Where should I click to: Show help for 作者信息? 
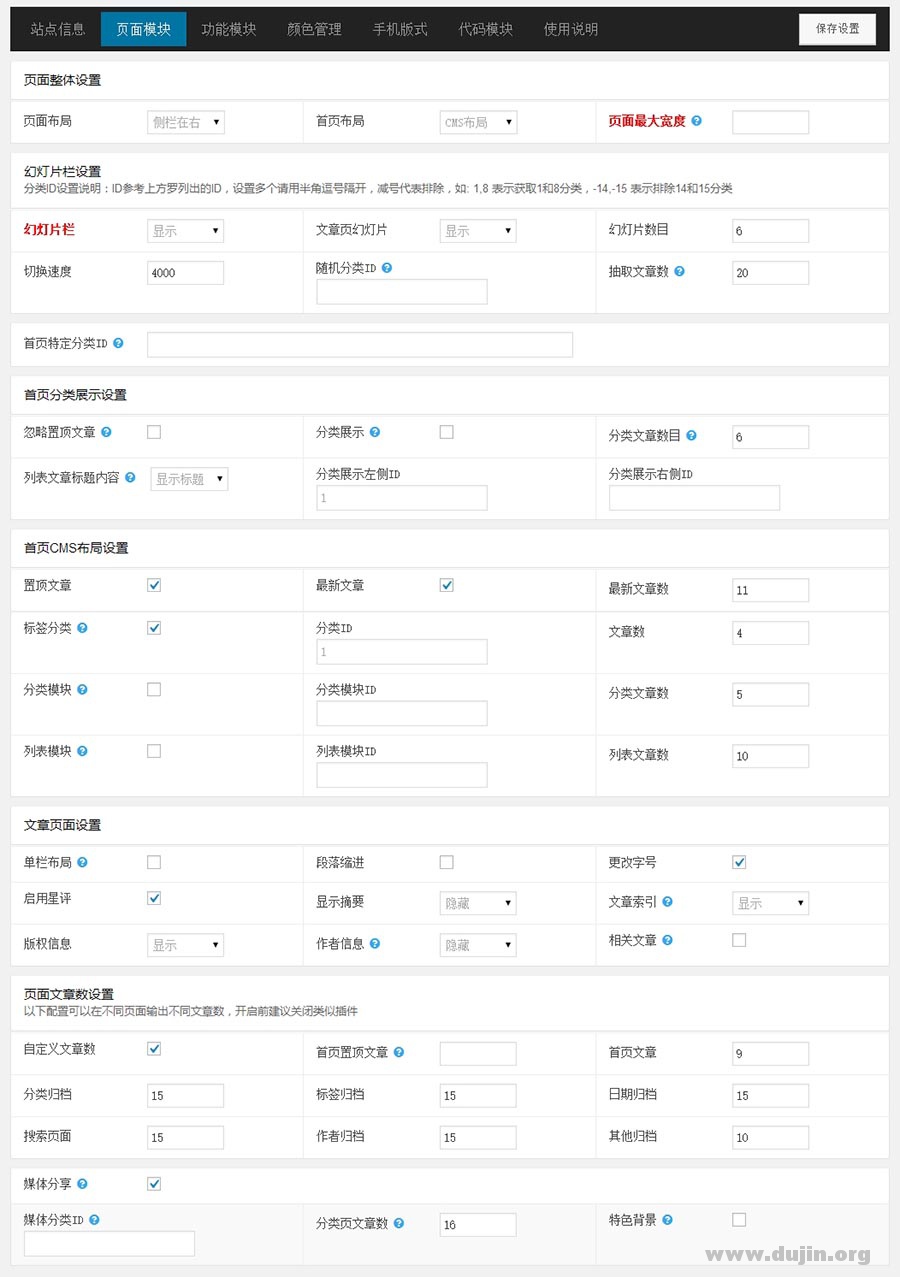[x=375, y=943]
